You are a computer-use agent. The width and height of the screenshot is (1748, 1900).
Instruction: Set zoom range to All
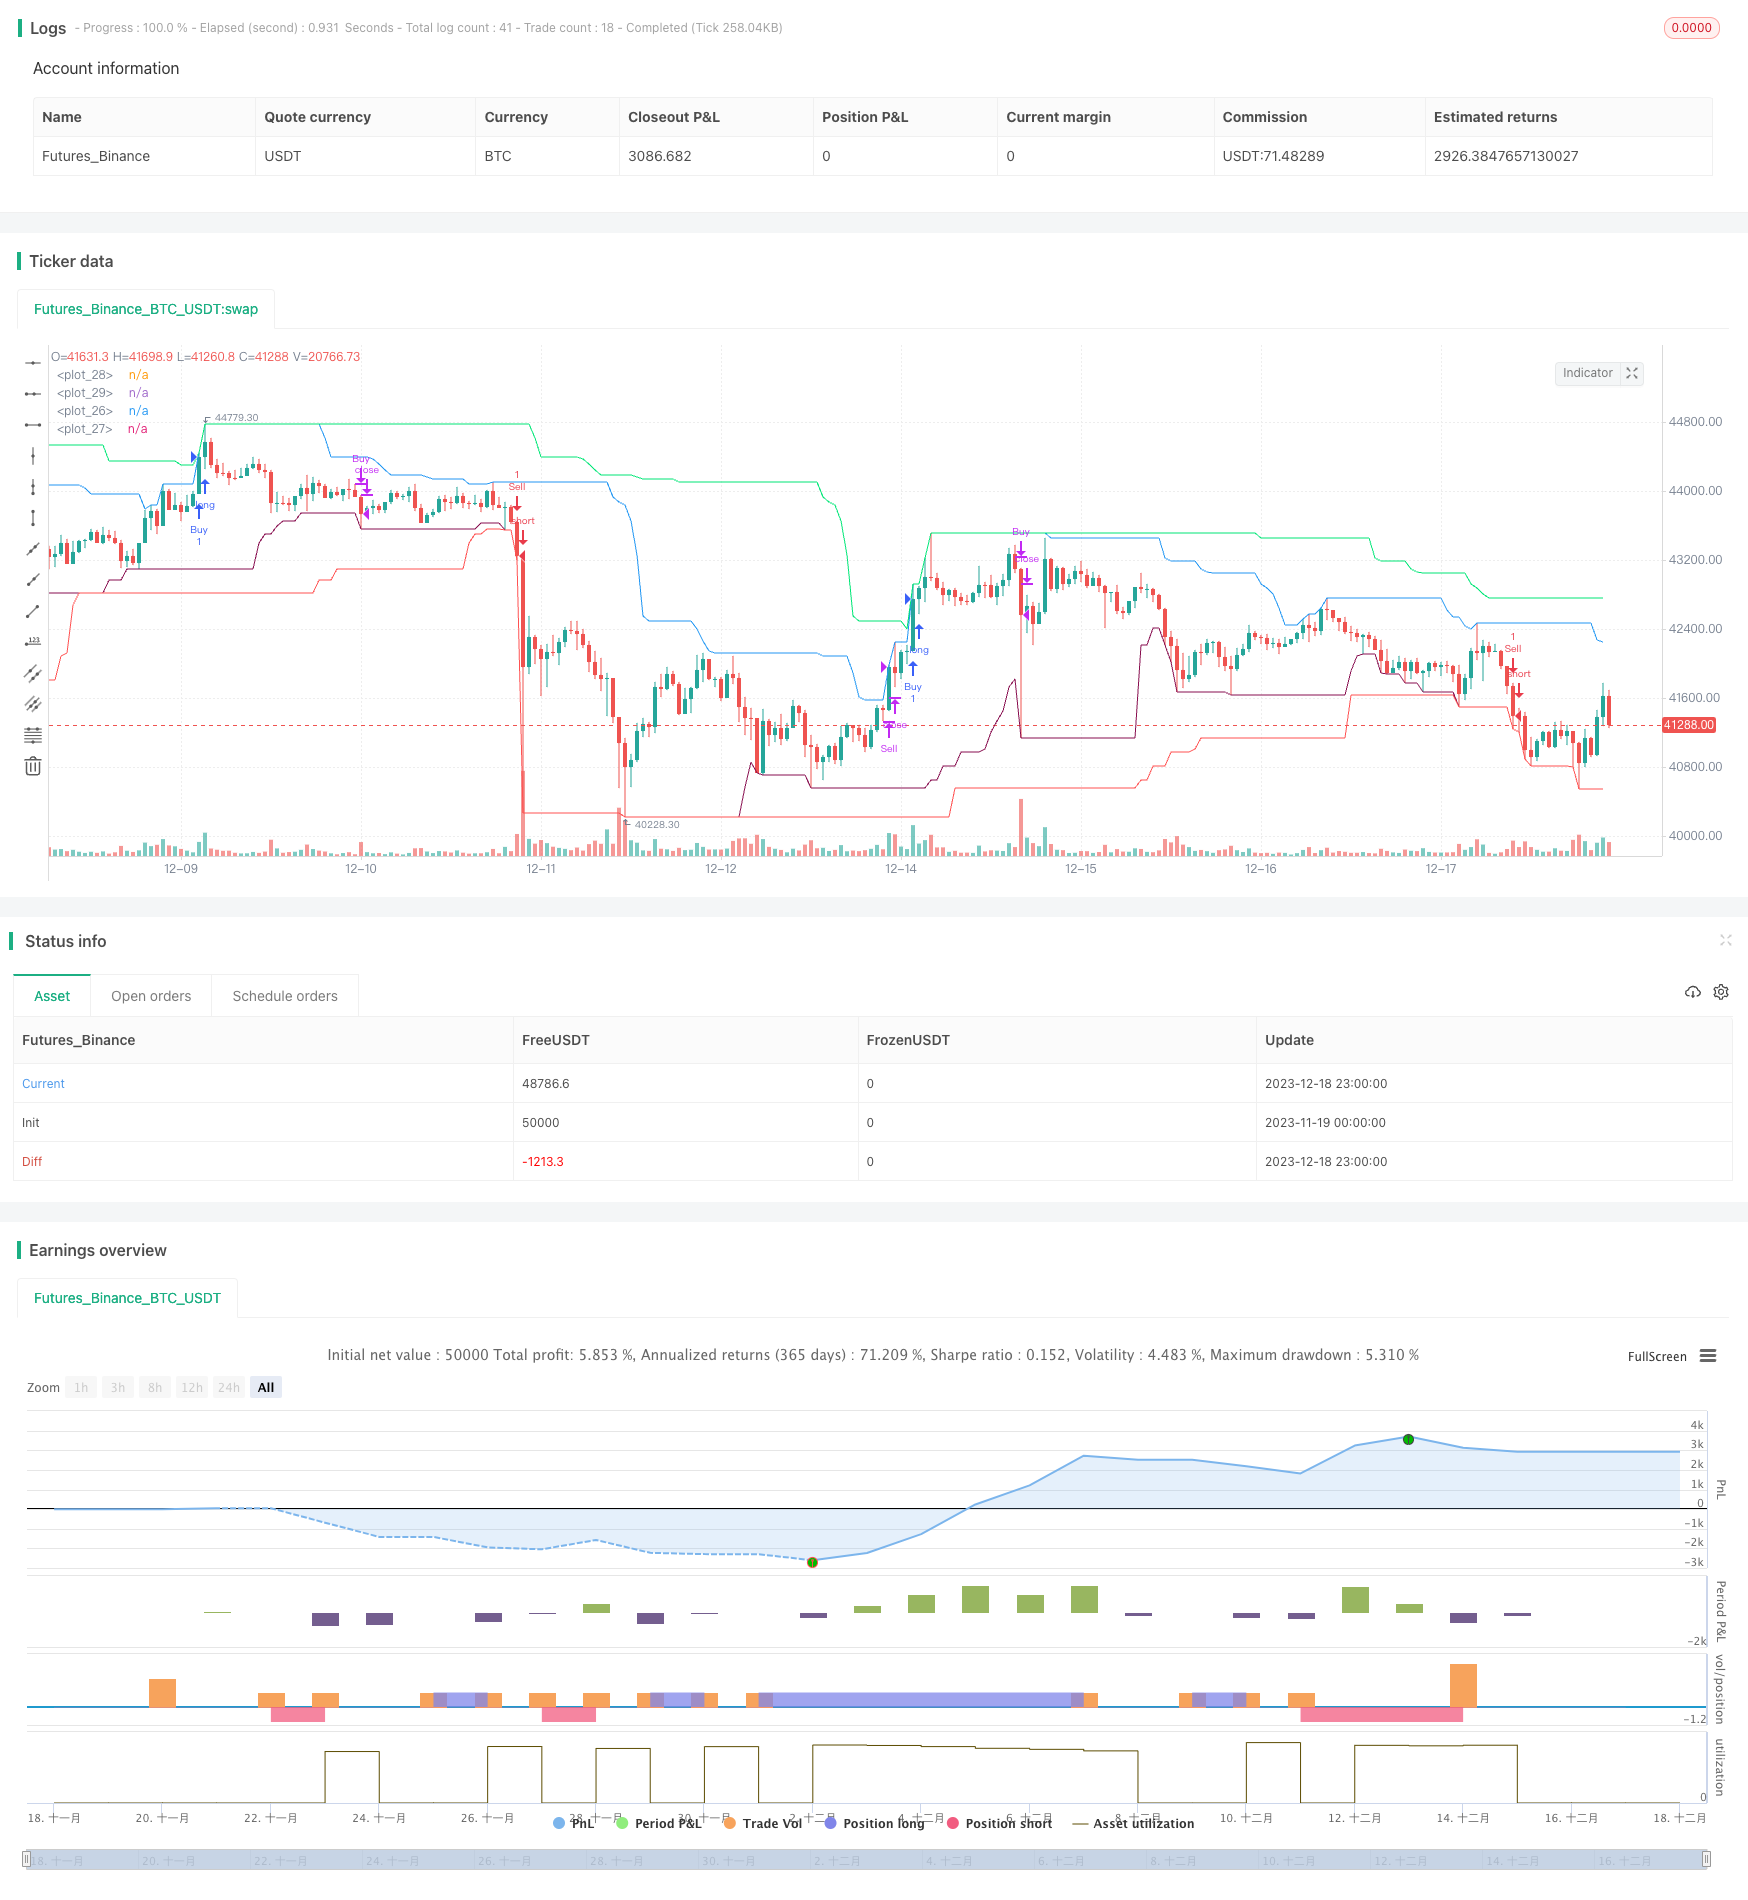266,1387
